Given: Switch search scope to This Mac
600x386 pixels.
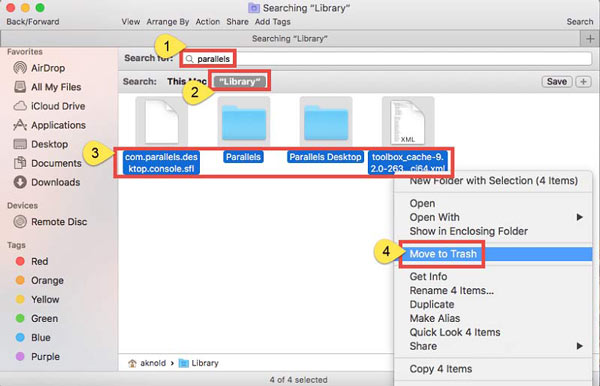Looking at the screenshot, I should click(187, 81).
